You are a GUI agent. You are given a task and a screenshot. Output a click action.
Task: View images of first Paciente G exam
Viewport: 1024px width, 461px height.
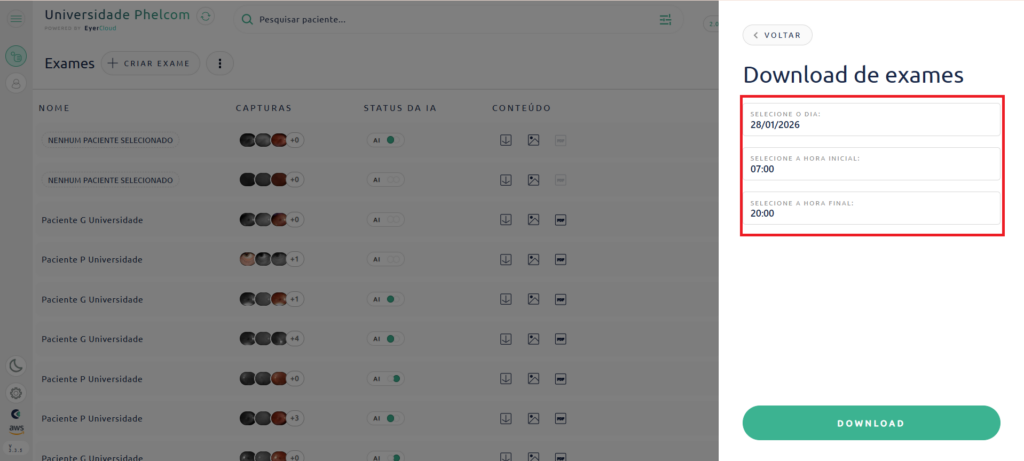click(x=534, y=219)
